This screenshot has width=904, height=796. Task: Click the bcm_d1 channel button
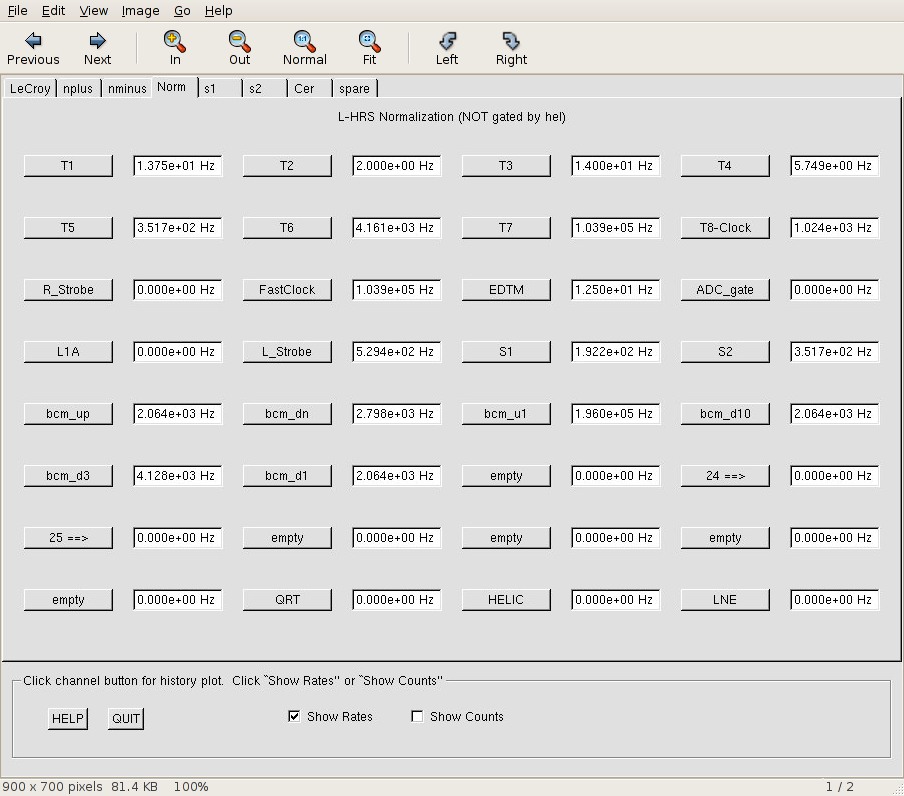click(287, 476)
